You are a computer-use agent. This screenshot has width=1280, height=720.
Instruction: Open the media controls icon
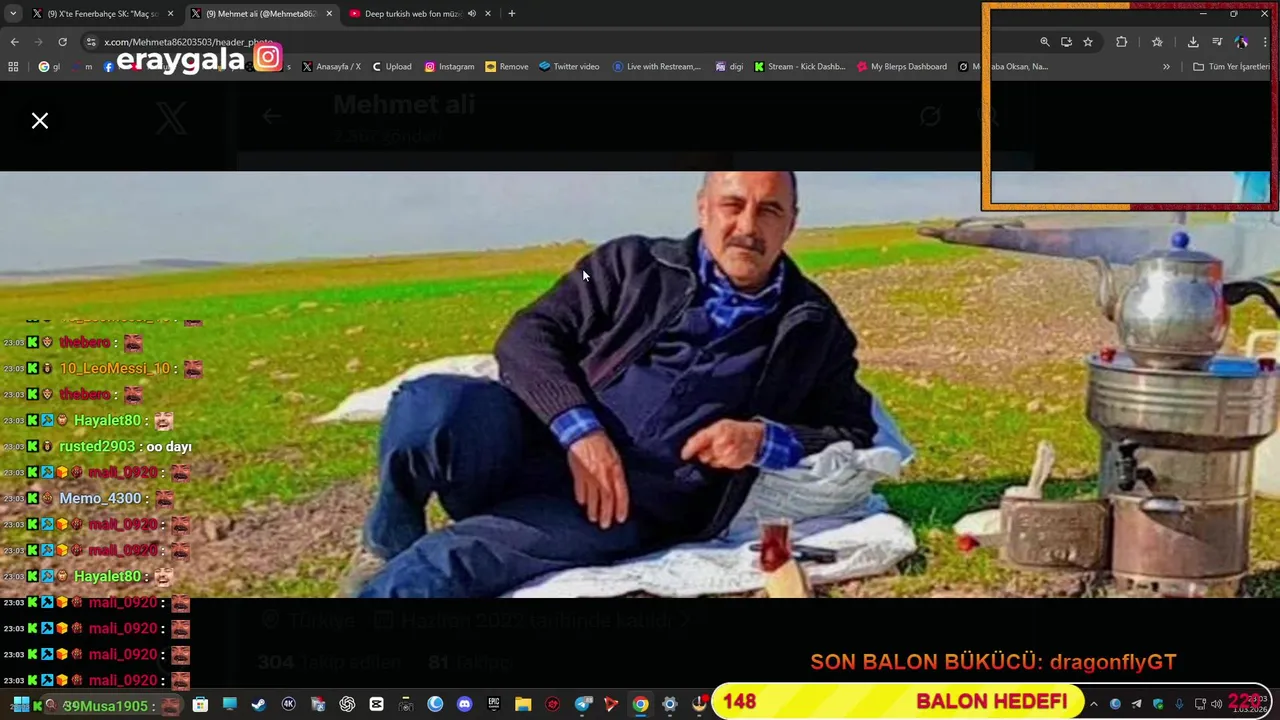coord(1217,42)
